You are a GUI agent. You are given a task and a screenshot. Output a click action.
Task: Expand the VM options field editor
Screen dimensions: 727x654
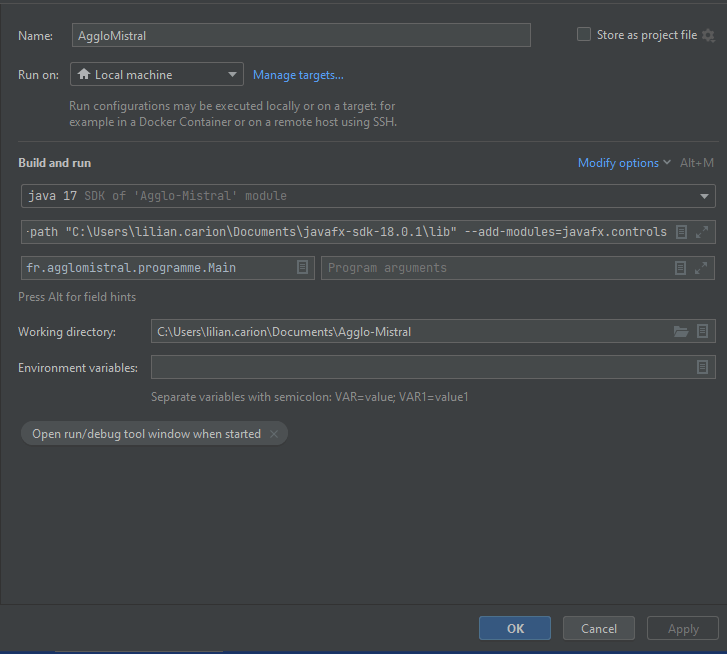coord(702,232)
